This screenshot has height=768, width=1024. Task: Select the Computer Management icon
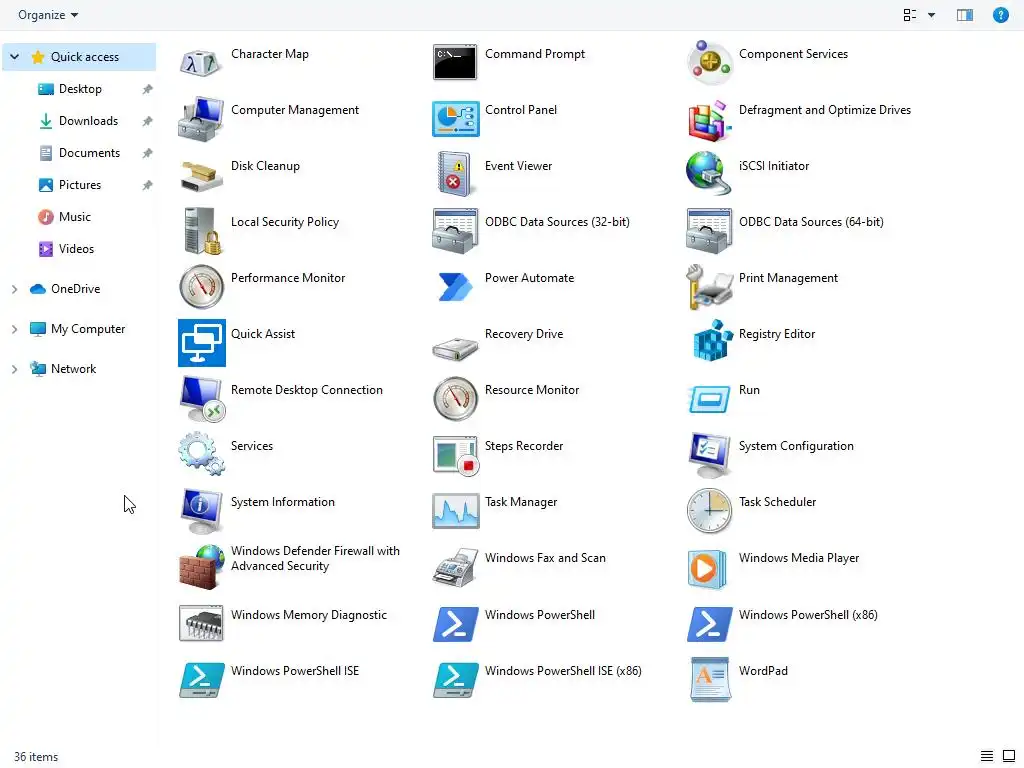point(201,119)
